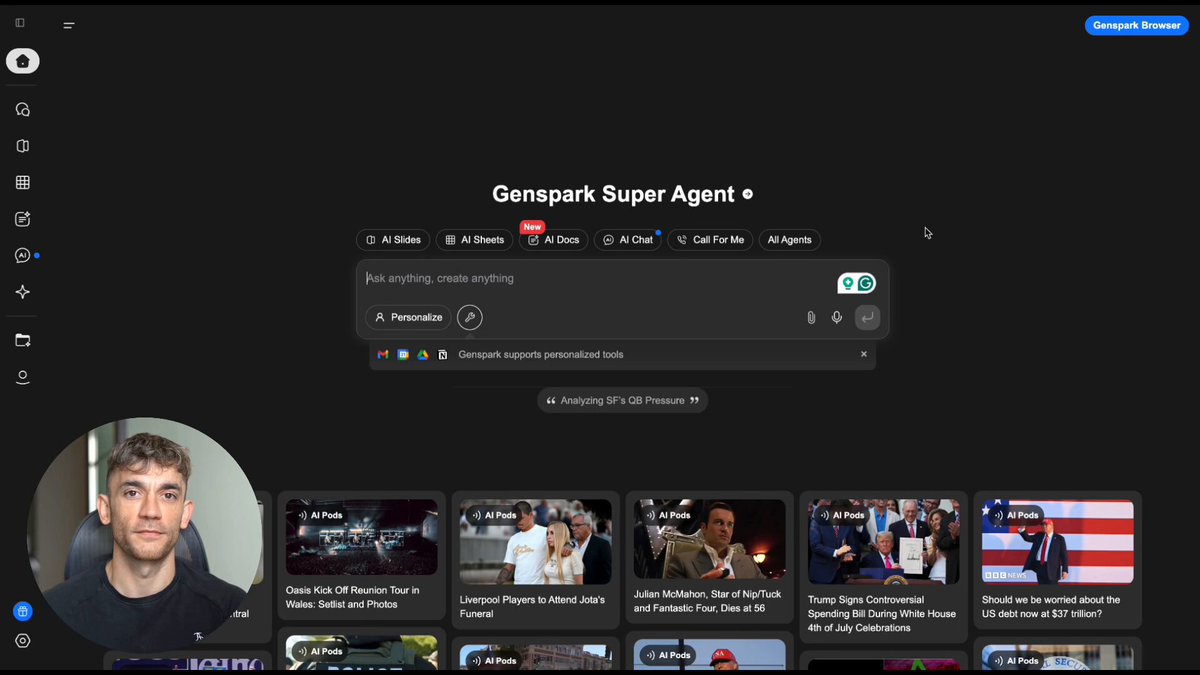Open the hamburger menu icon

tap(69, 25)
